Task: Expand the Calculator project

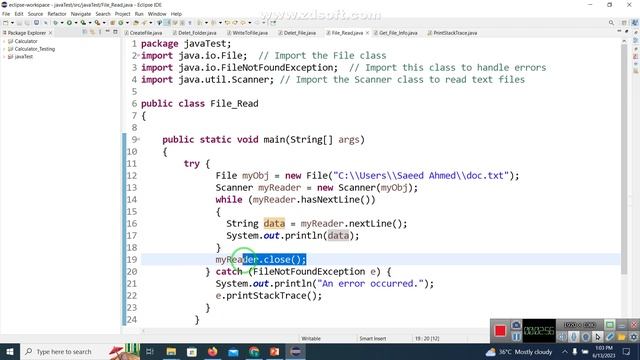Action: [x=4, y=41]
